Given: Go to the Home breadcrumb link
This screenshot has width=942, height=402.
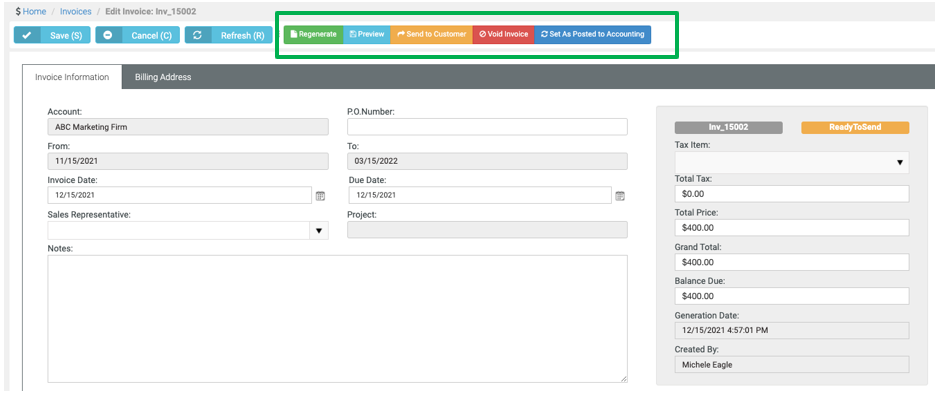Looking at the screenshot, I should click(34, 11).
